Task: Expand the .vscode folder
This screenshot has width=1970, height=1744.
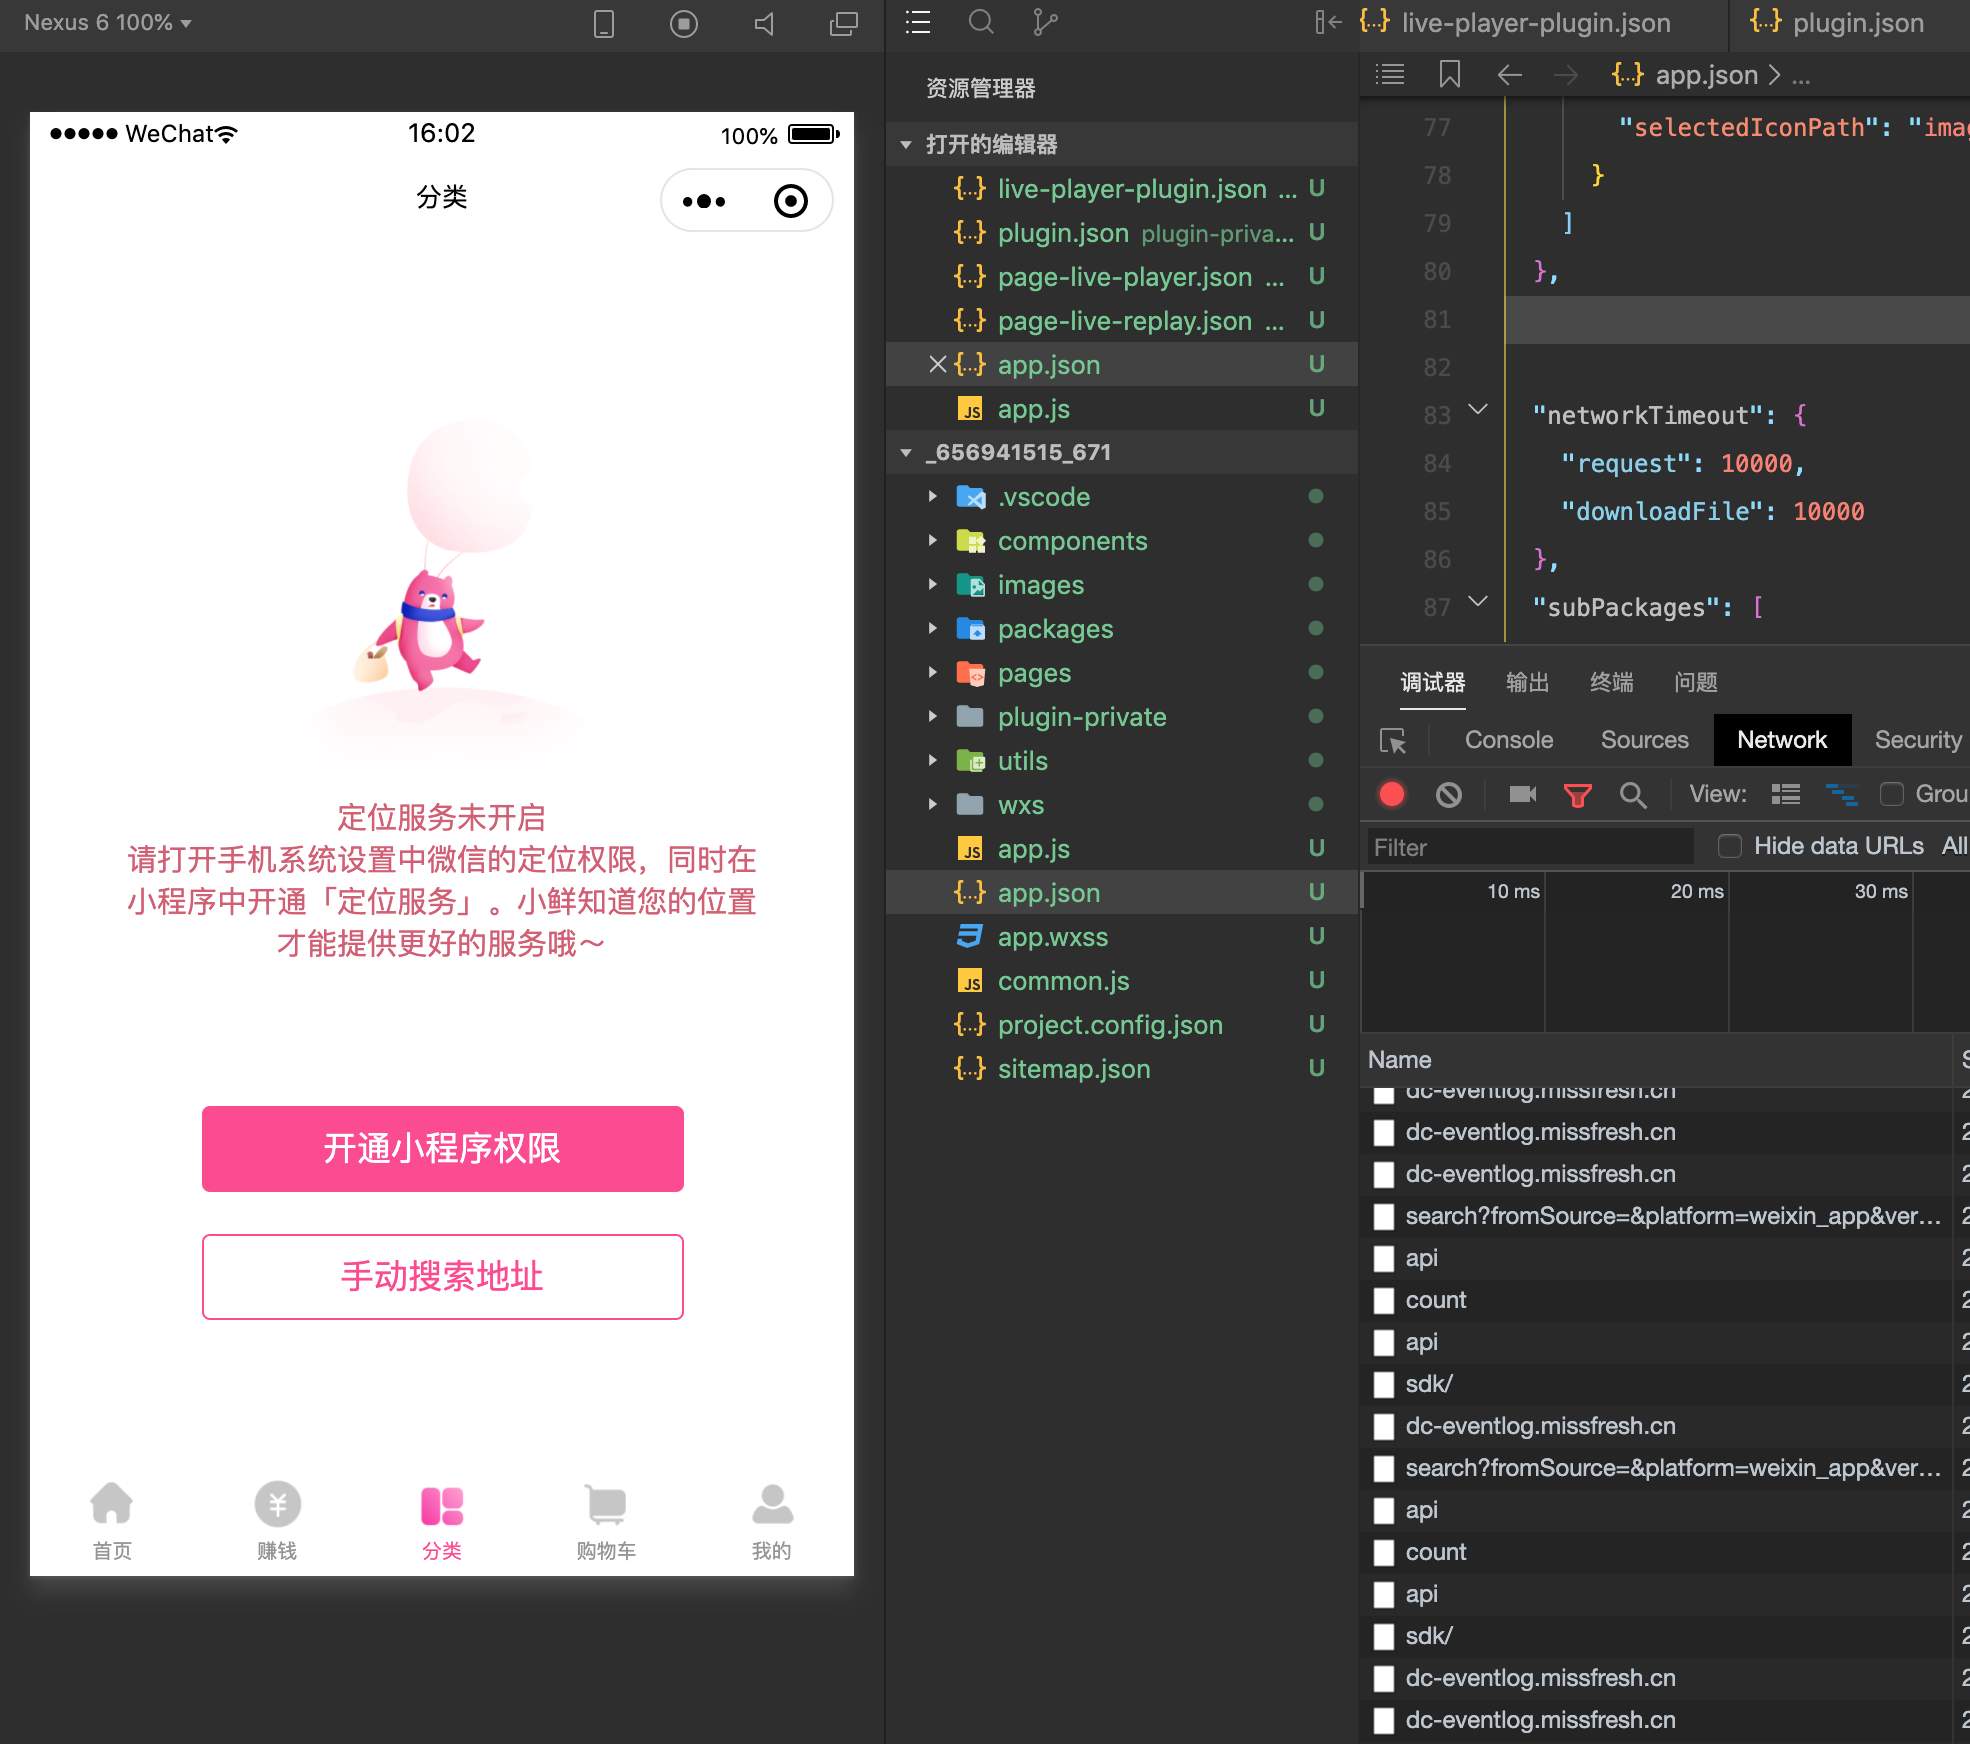Action: click(932, 497)
